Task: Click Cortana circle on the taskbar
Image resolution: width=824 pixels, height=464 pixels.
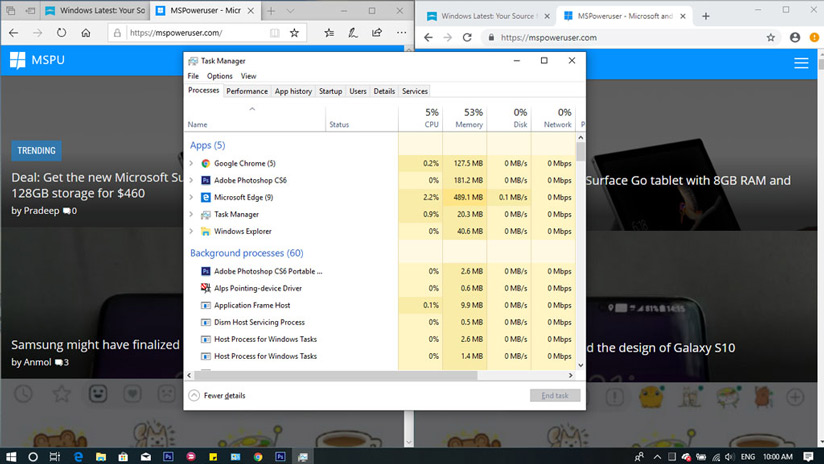Action: [33, 457]
